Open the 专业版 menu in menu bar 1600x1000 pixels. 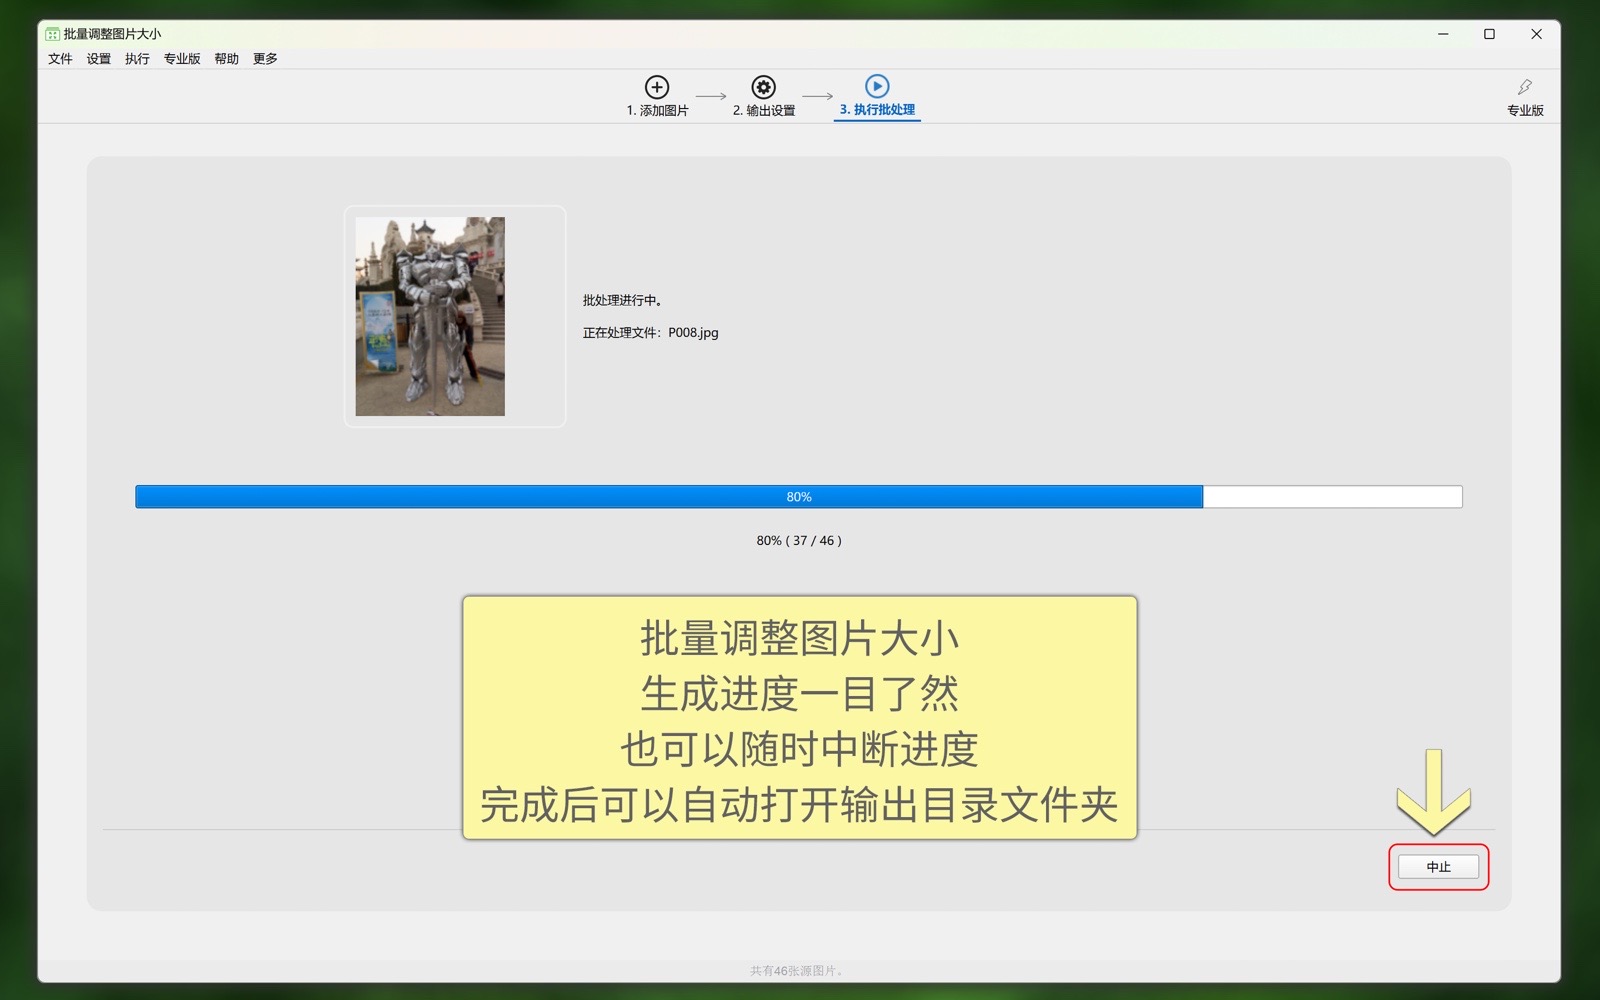click(x=182, y=59)
